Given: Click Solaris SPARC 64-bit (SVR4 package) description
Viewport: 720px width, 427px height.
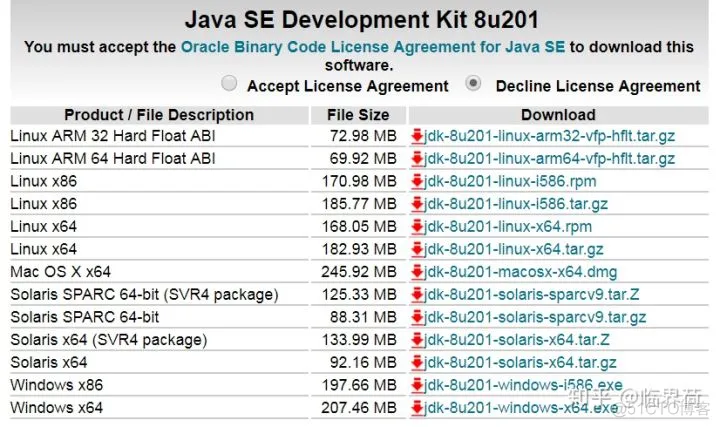Looking at the screenshot, I should [144, 294].
